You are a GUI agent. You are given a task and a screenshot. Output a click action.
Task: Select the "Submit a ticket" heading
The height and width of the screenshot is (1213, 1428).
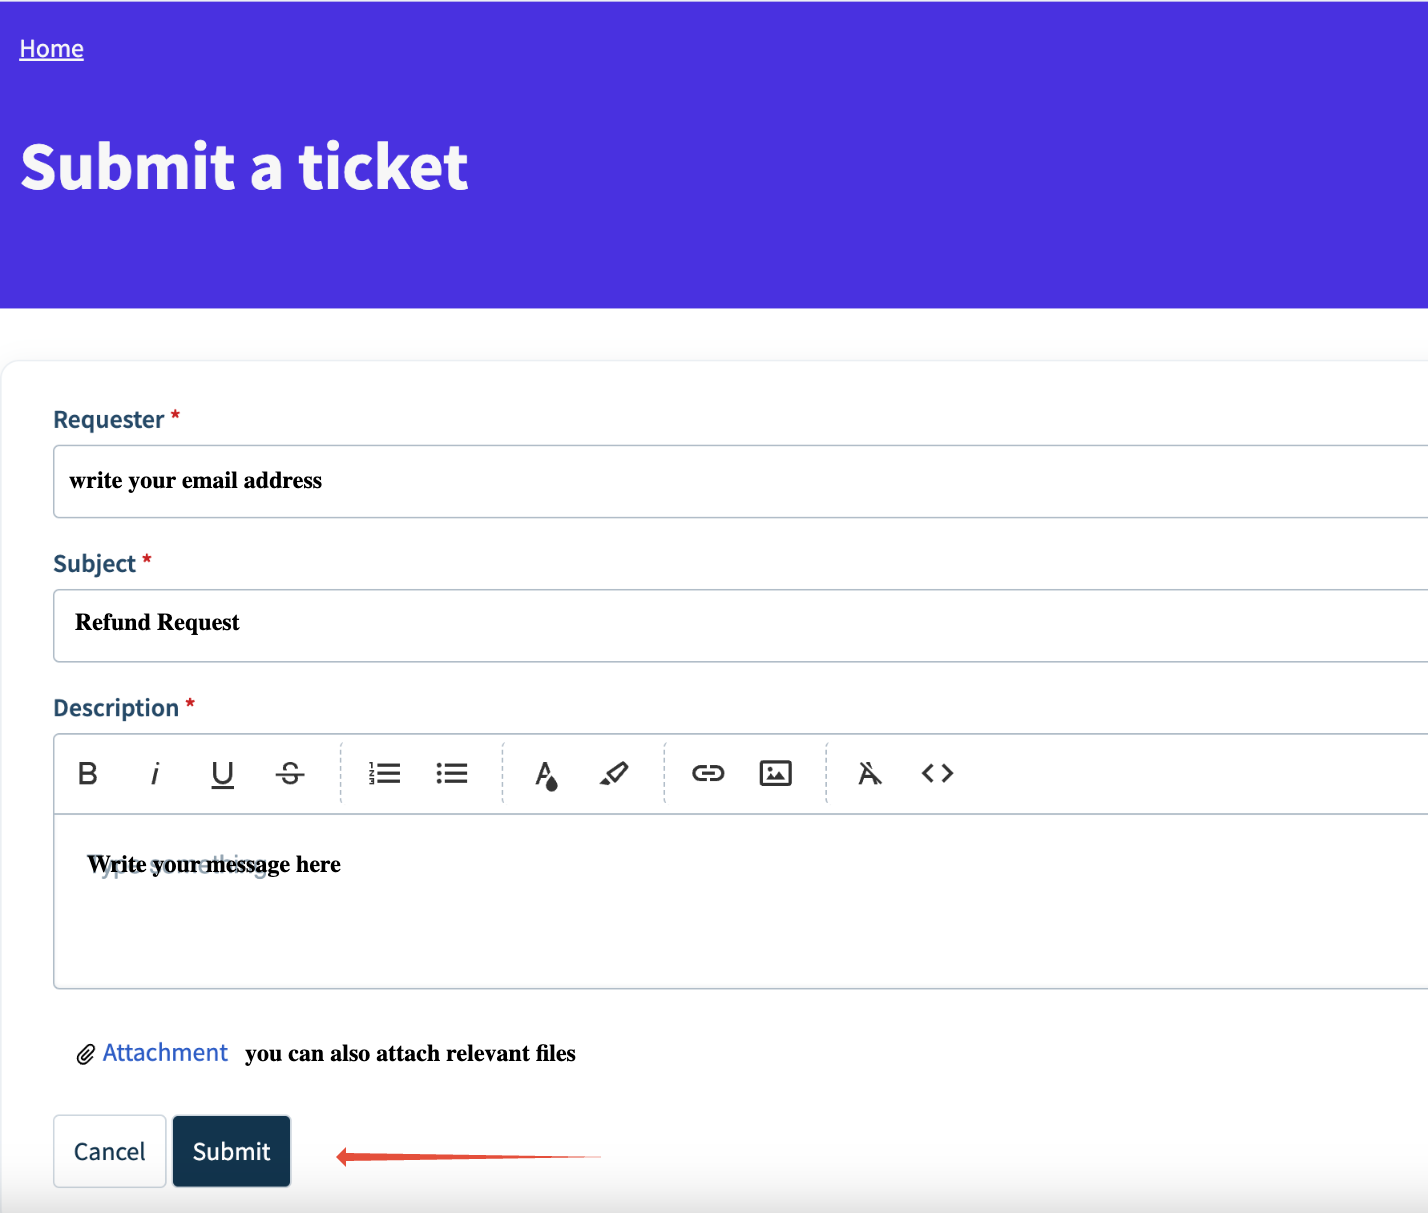pyautogui.click(x=244, y=166)
